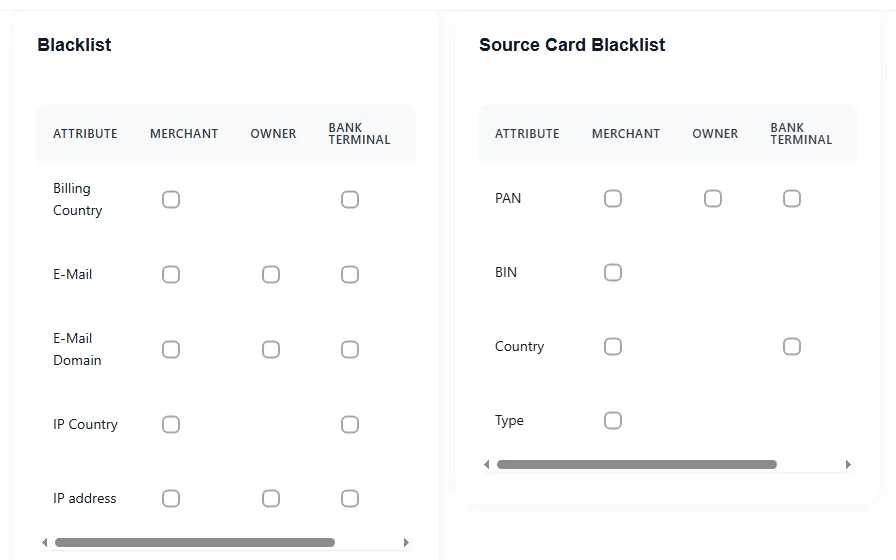Image resolution: width=896 pixels, height=560 pixels.
Task: Click right scroll arrow under Blacklist table
Action: [406, 542]
